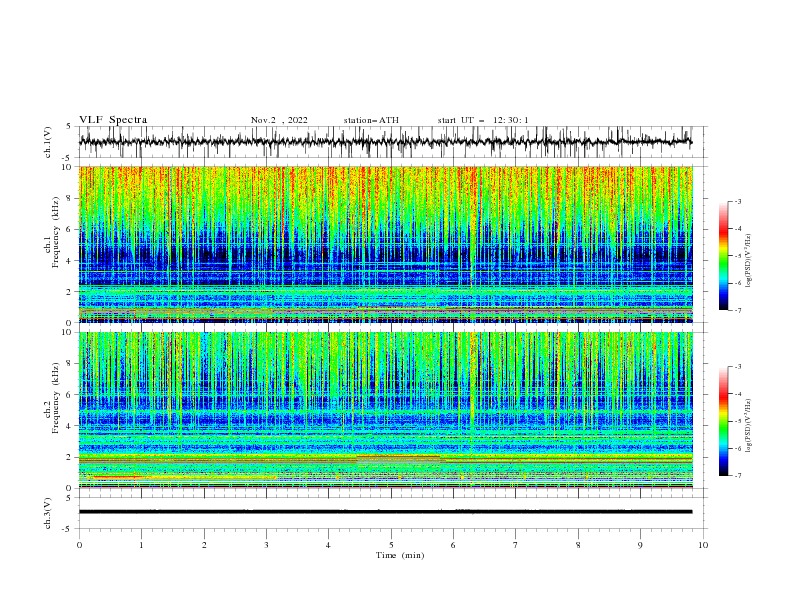The image size is (792, 612).
Task: Click the ch.1 spectrogram color bar
Action: tap(724, 256)
